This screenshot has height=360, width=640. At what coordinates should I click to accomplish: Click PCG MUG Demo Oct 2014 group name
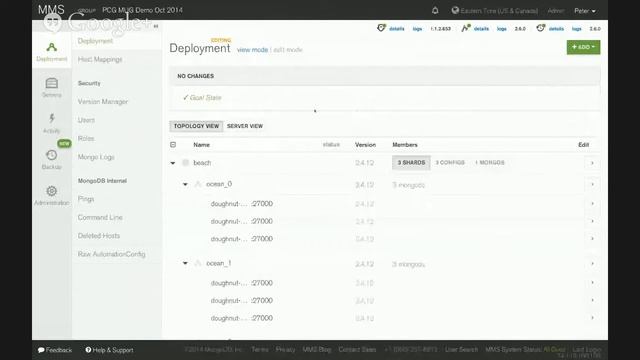pos(142,10)
